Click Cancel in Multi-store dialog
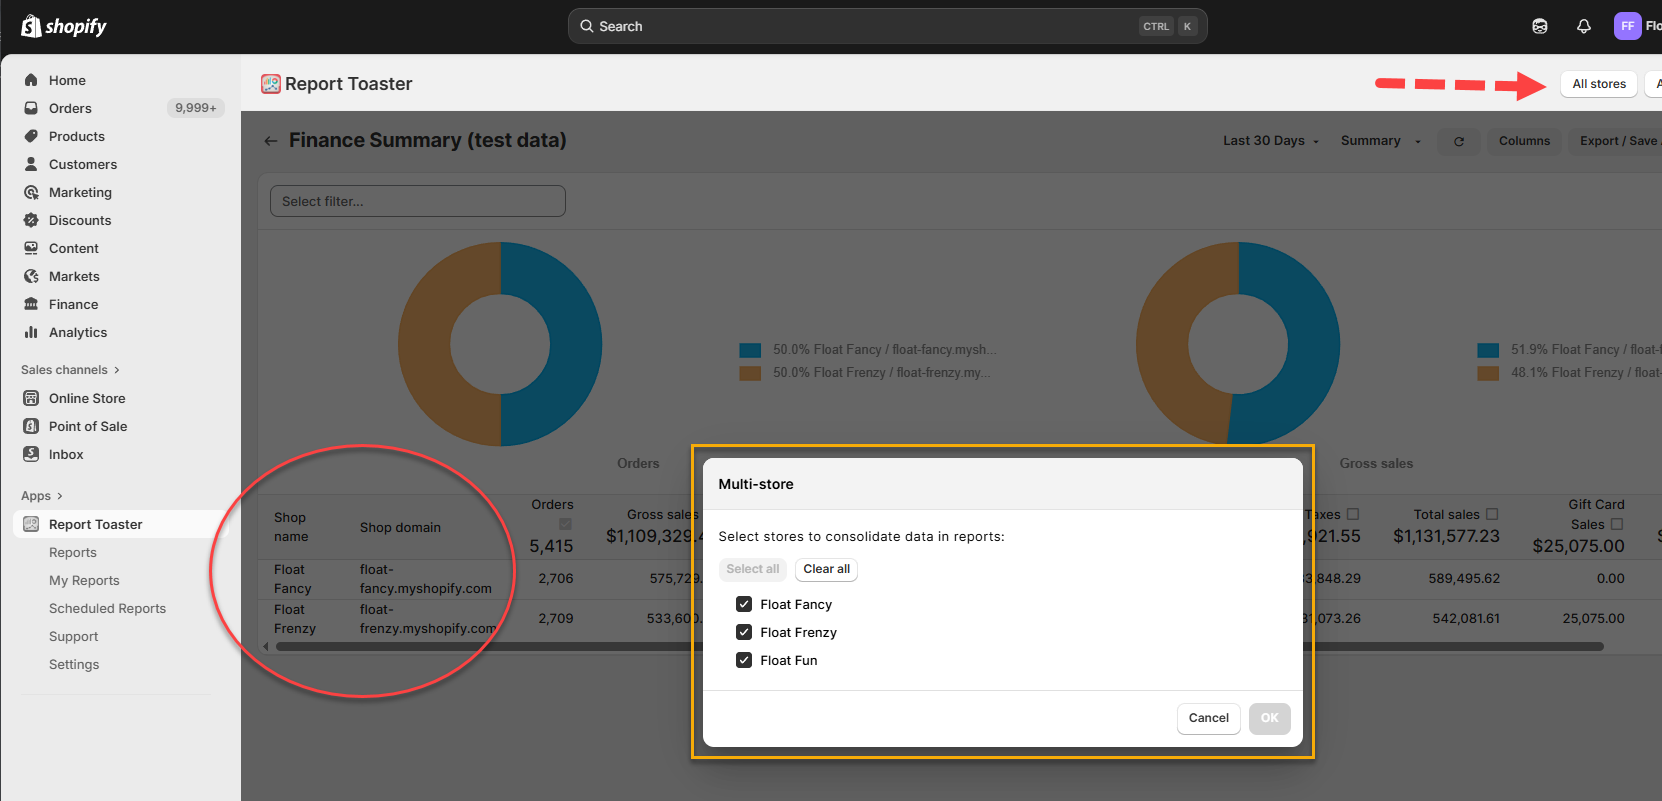Viewport: 1662px width, 801px height. (1208, 718)
